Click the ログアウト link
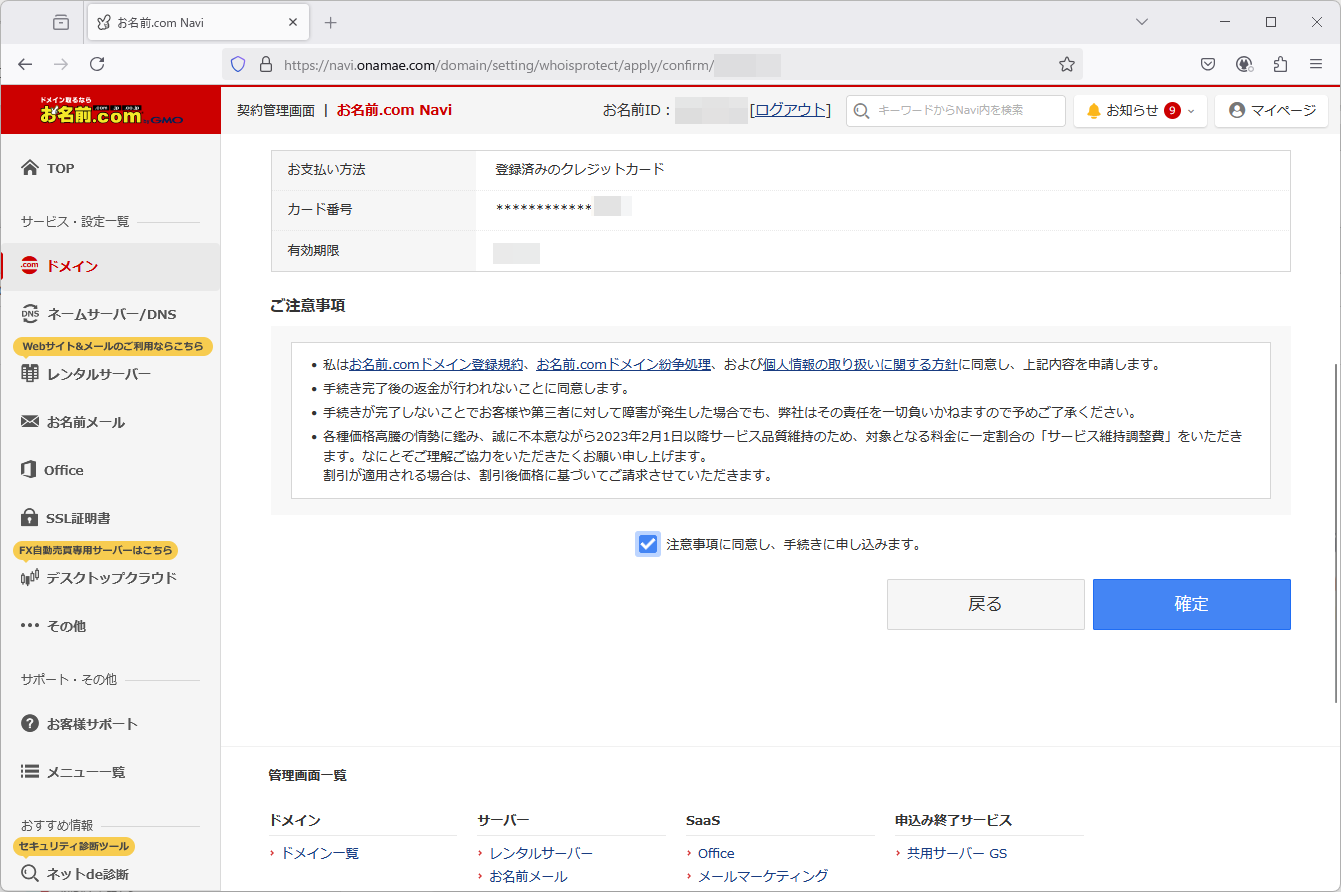 pos(790,110)
